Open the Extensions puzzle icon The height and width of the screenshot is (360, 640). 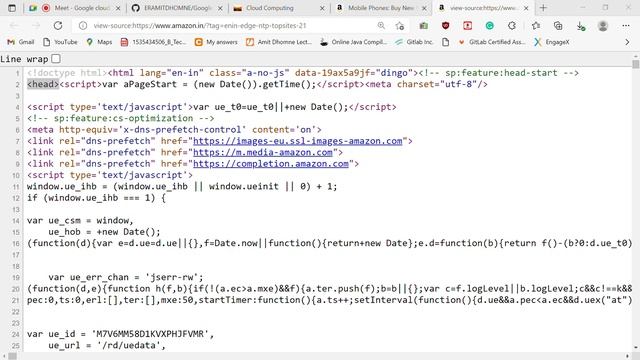click(511, 25)
